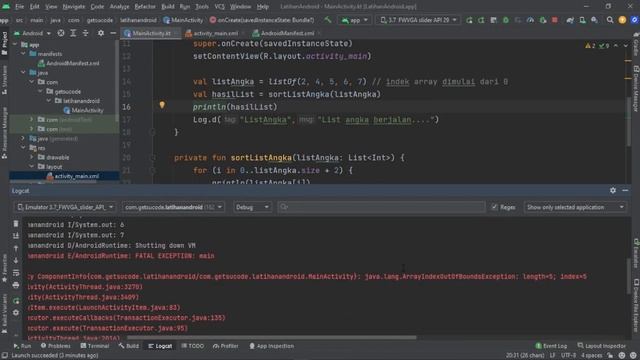Click the Profile app gauge icon
The width and height of the screenshot is (640, 360).
tap(530, 20)
